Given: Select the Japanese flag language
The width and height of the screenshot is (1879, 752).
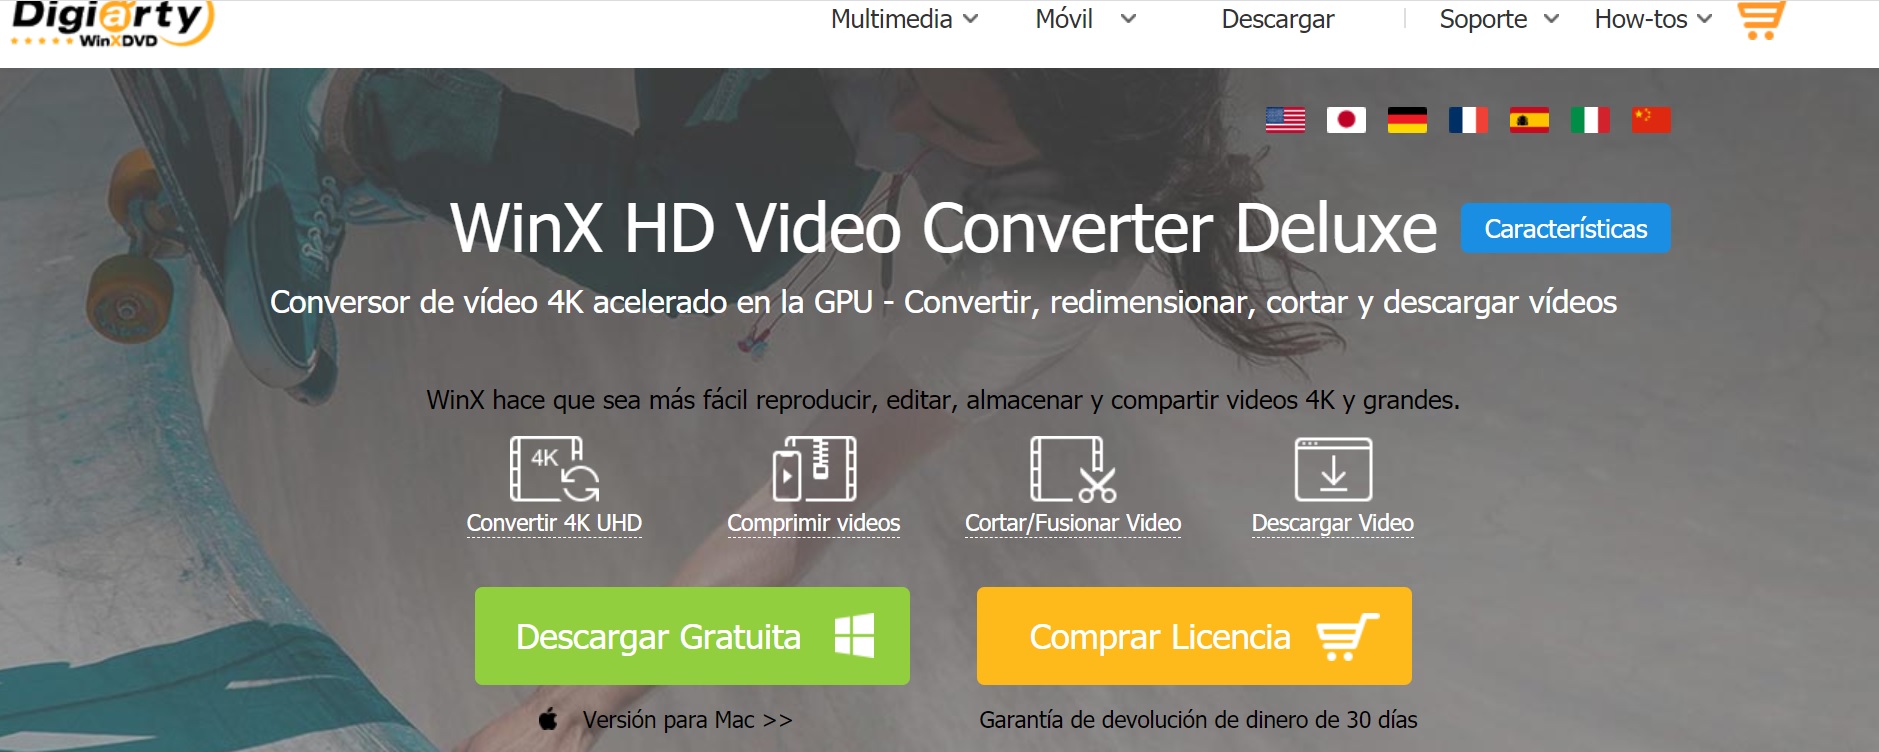Looking at the screenshot, I should pyautogui.click(x=1346, y=120).
